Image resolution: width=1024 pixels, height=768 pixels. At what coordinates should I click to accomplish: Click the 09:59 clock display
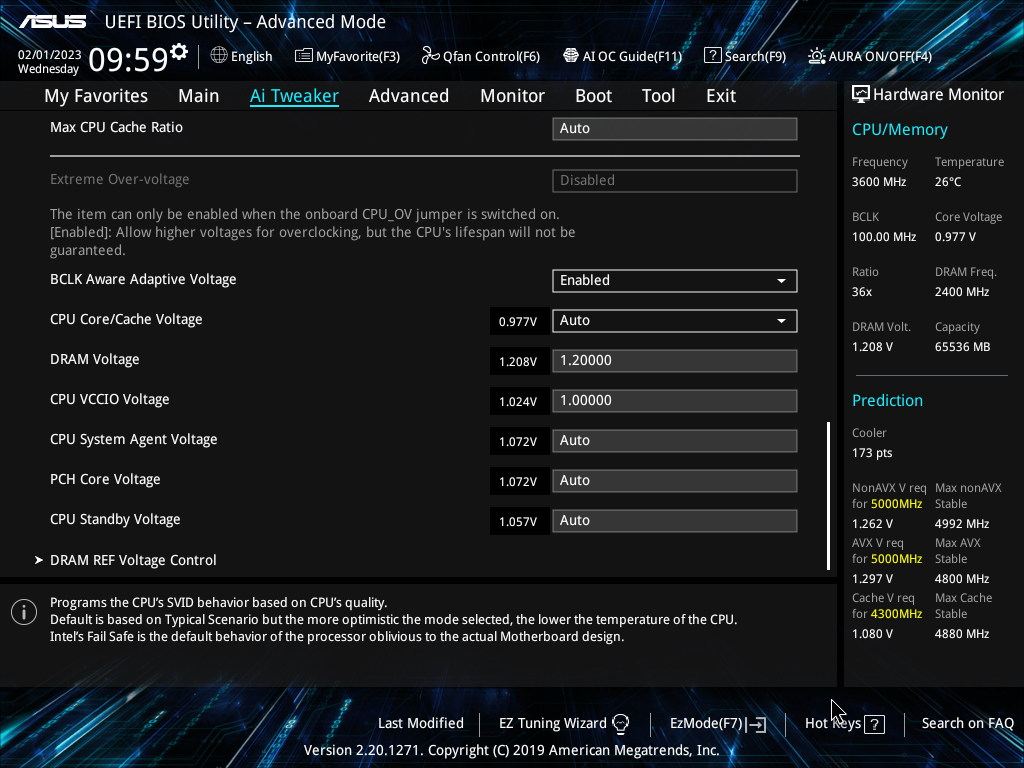coord(128,59)
